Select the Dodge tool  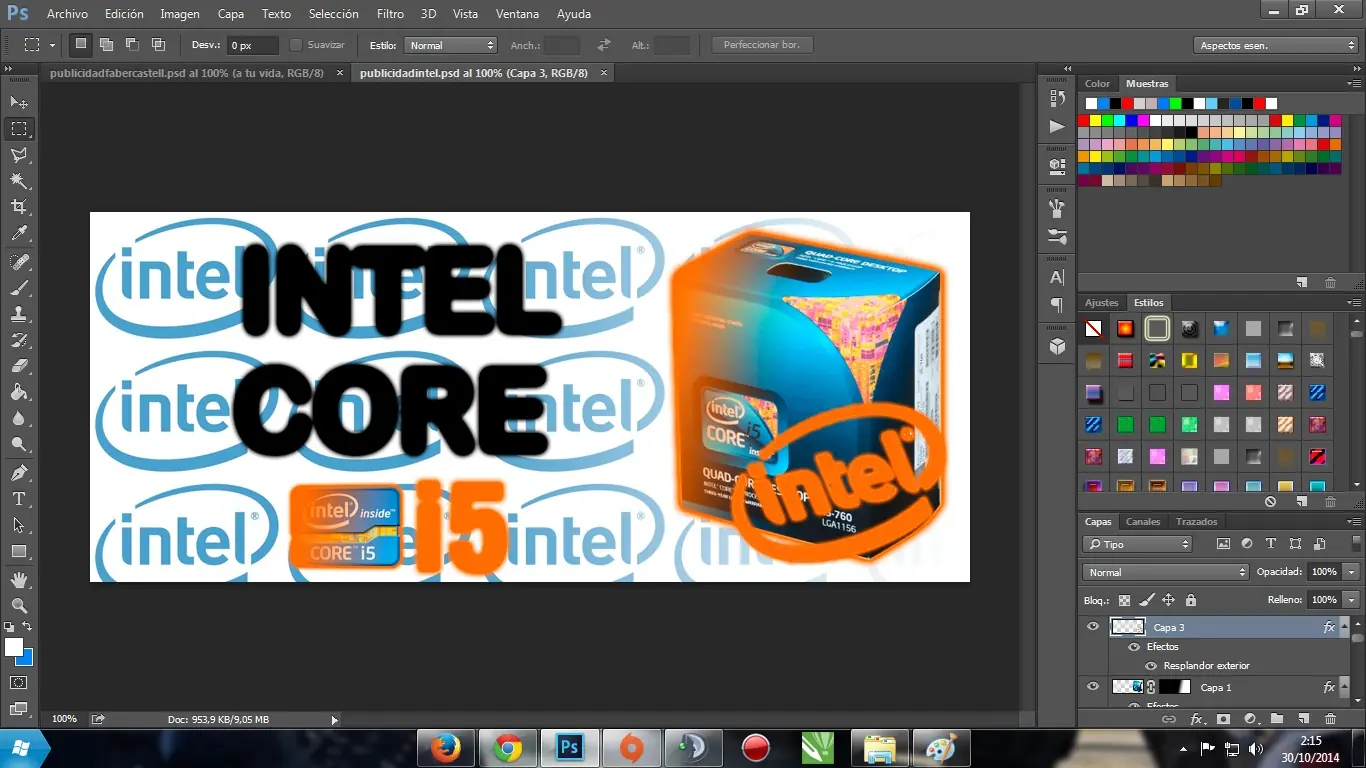click(19, 444)
